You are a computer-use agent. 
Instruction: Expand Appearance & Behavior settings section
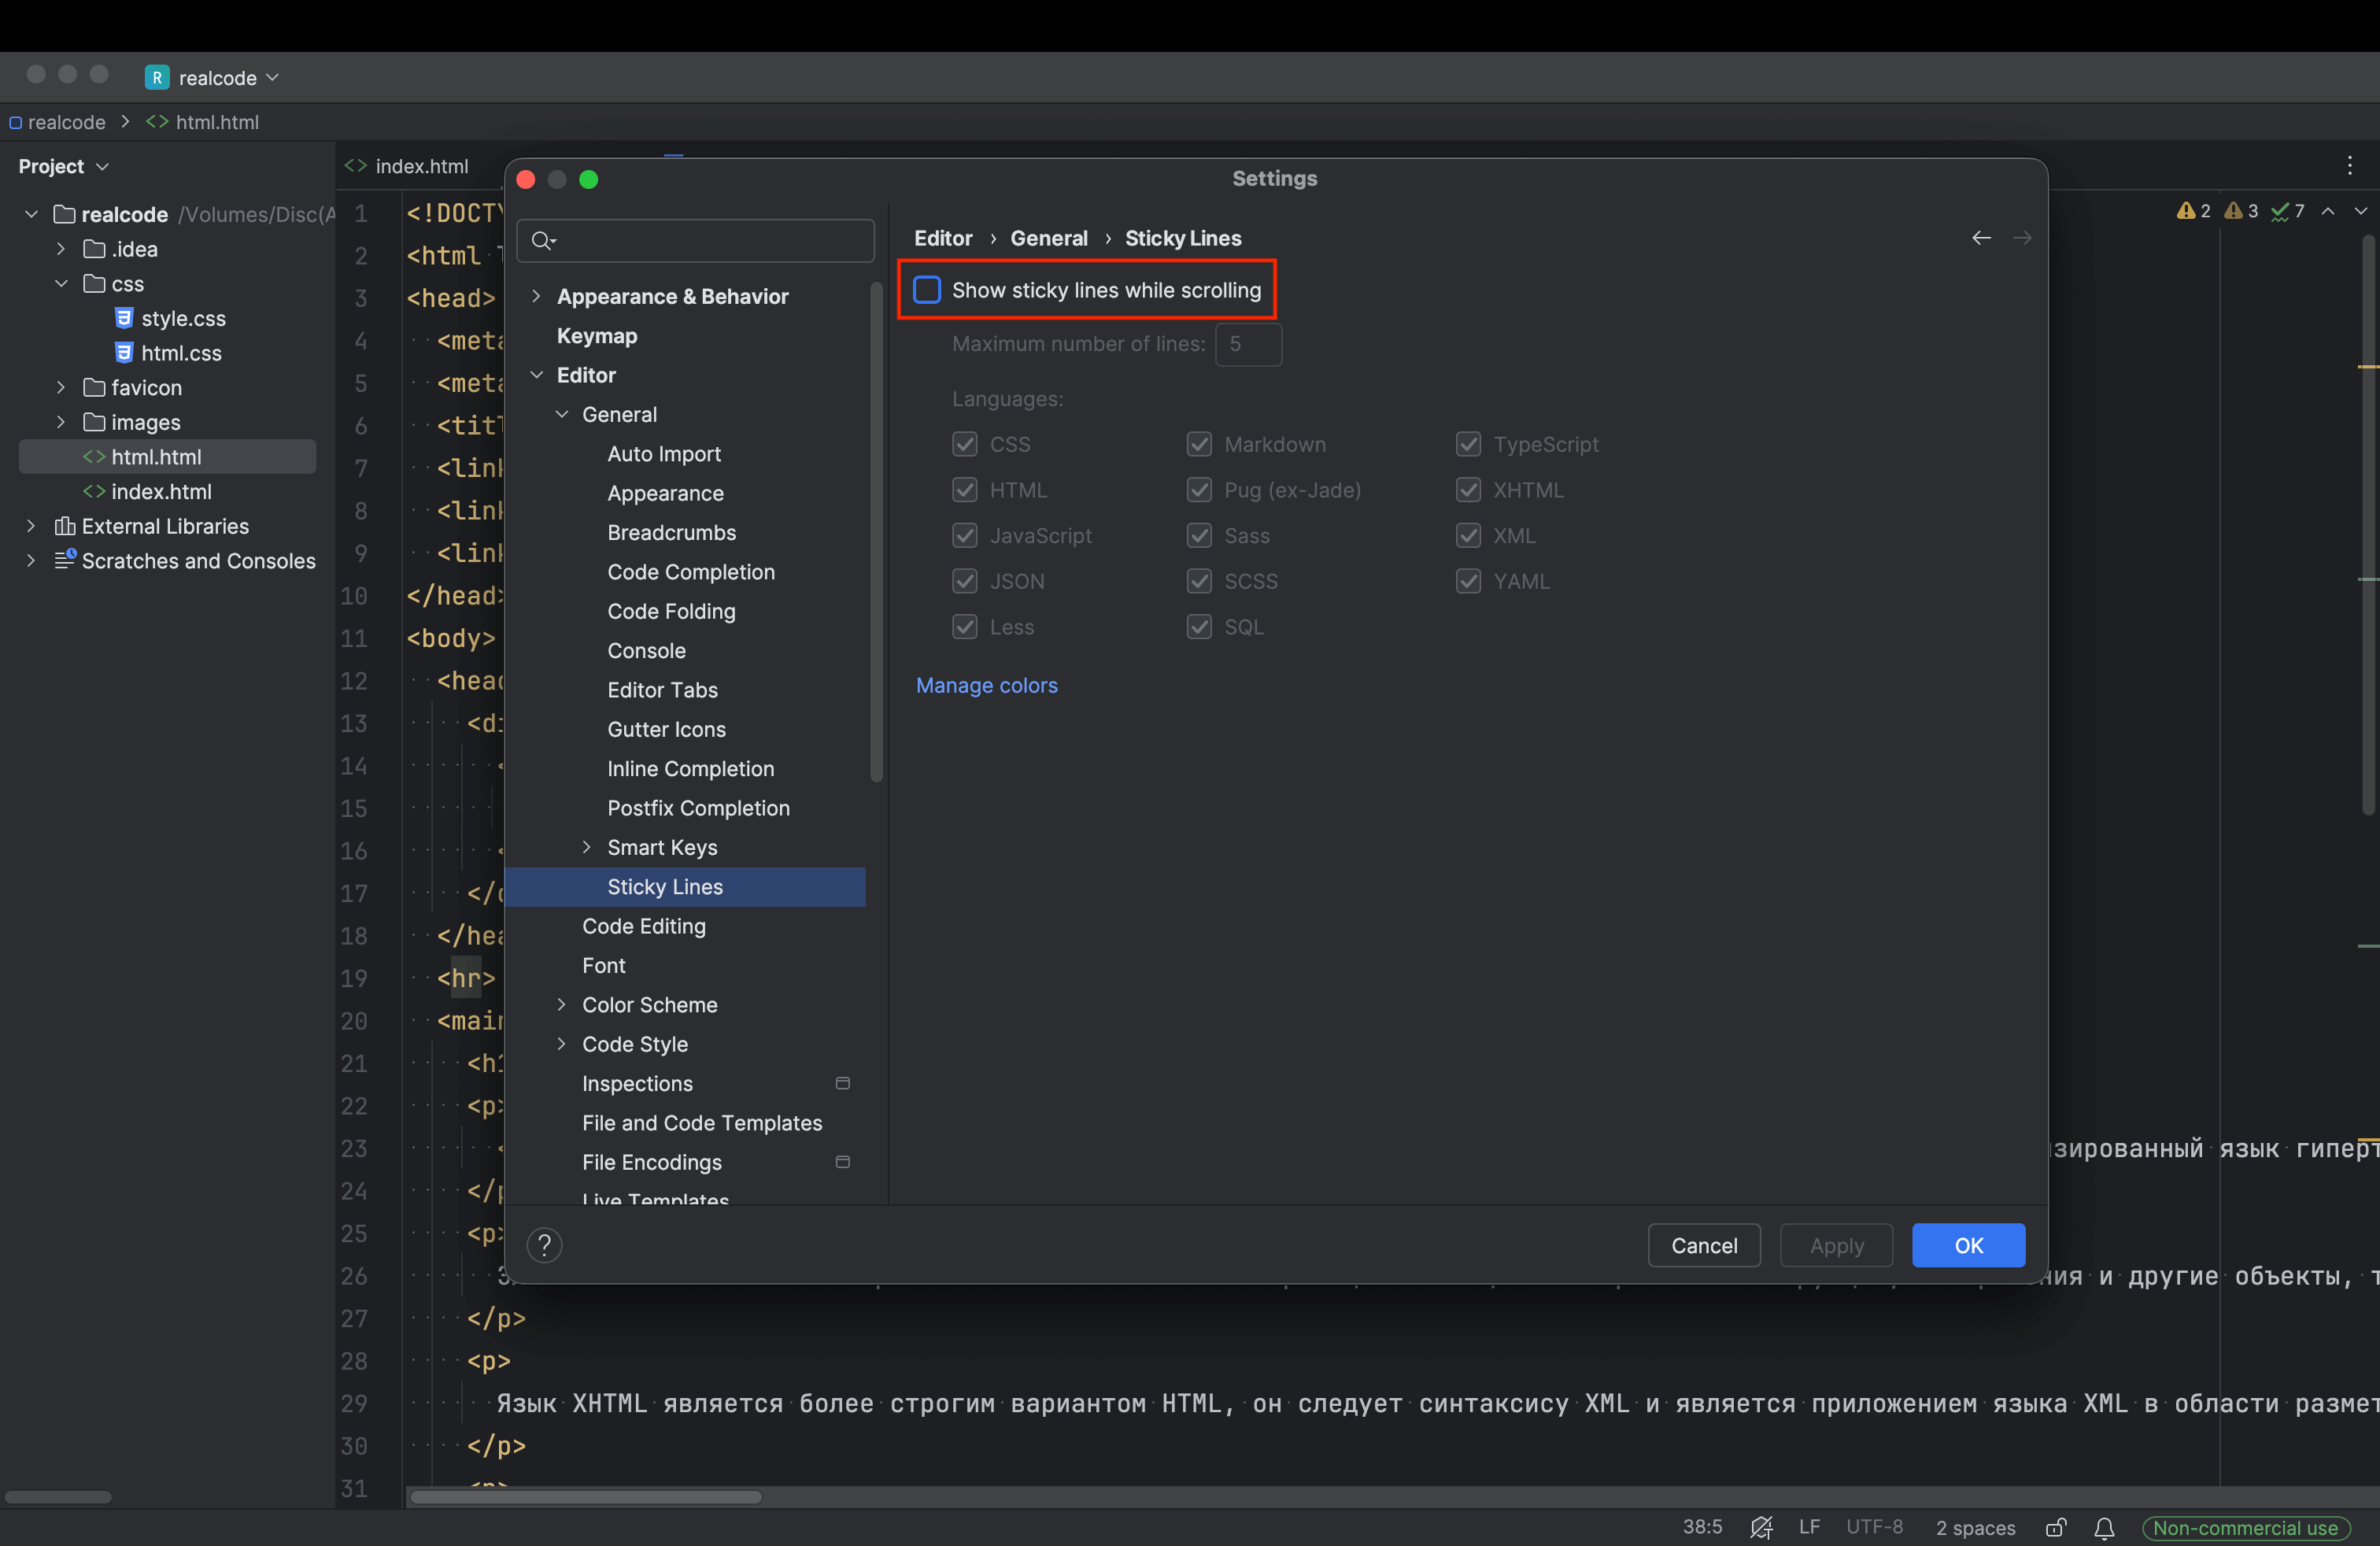click(x=537, y=296)
